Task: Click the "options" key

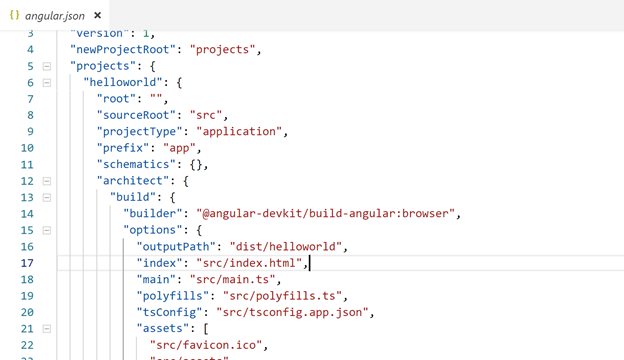Action: click(153, 230)
